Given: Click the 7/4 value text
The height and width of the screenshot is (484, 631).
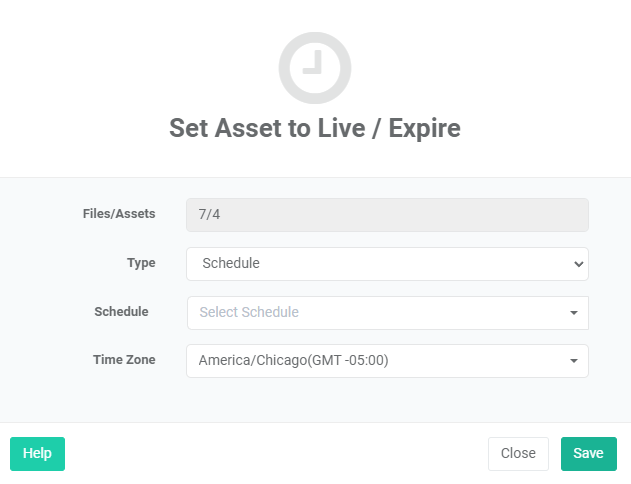Looking at the screenshot, I should (209, 214).
